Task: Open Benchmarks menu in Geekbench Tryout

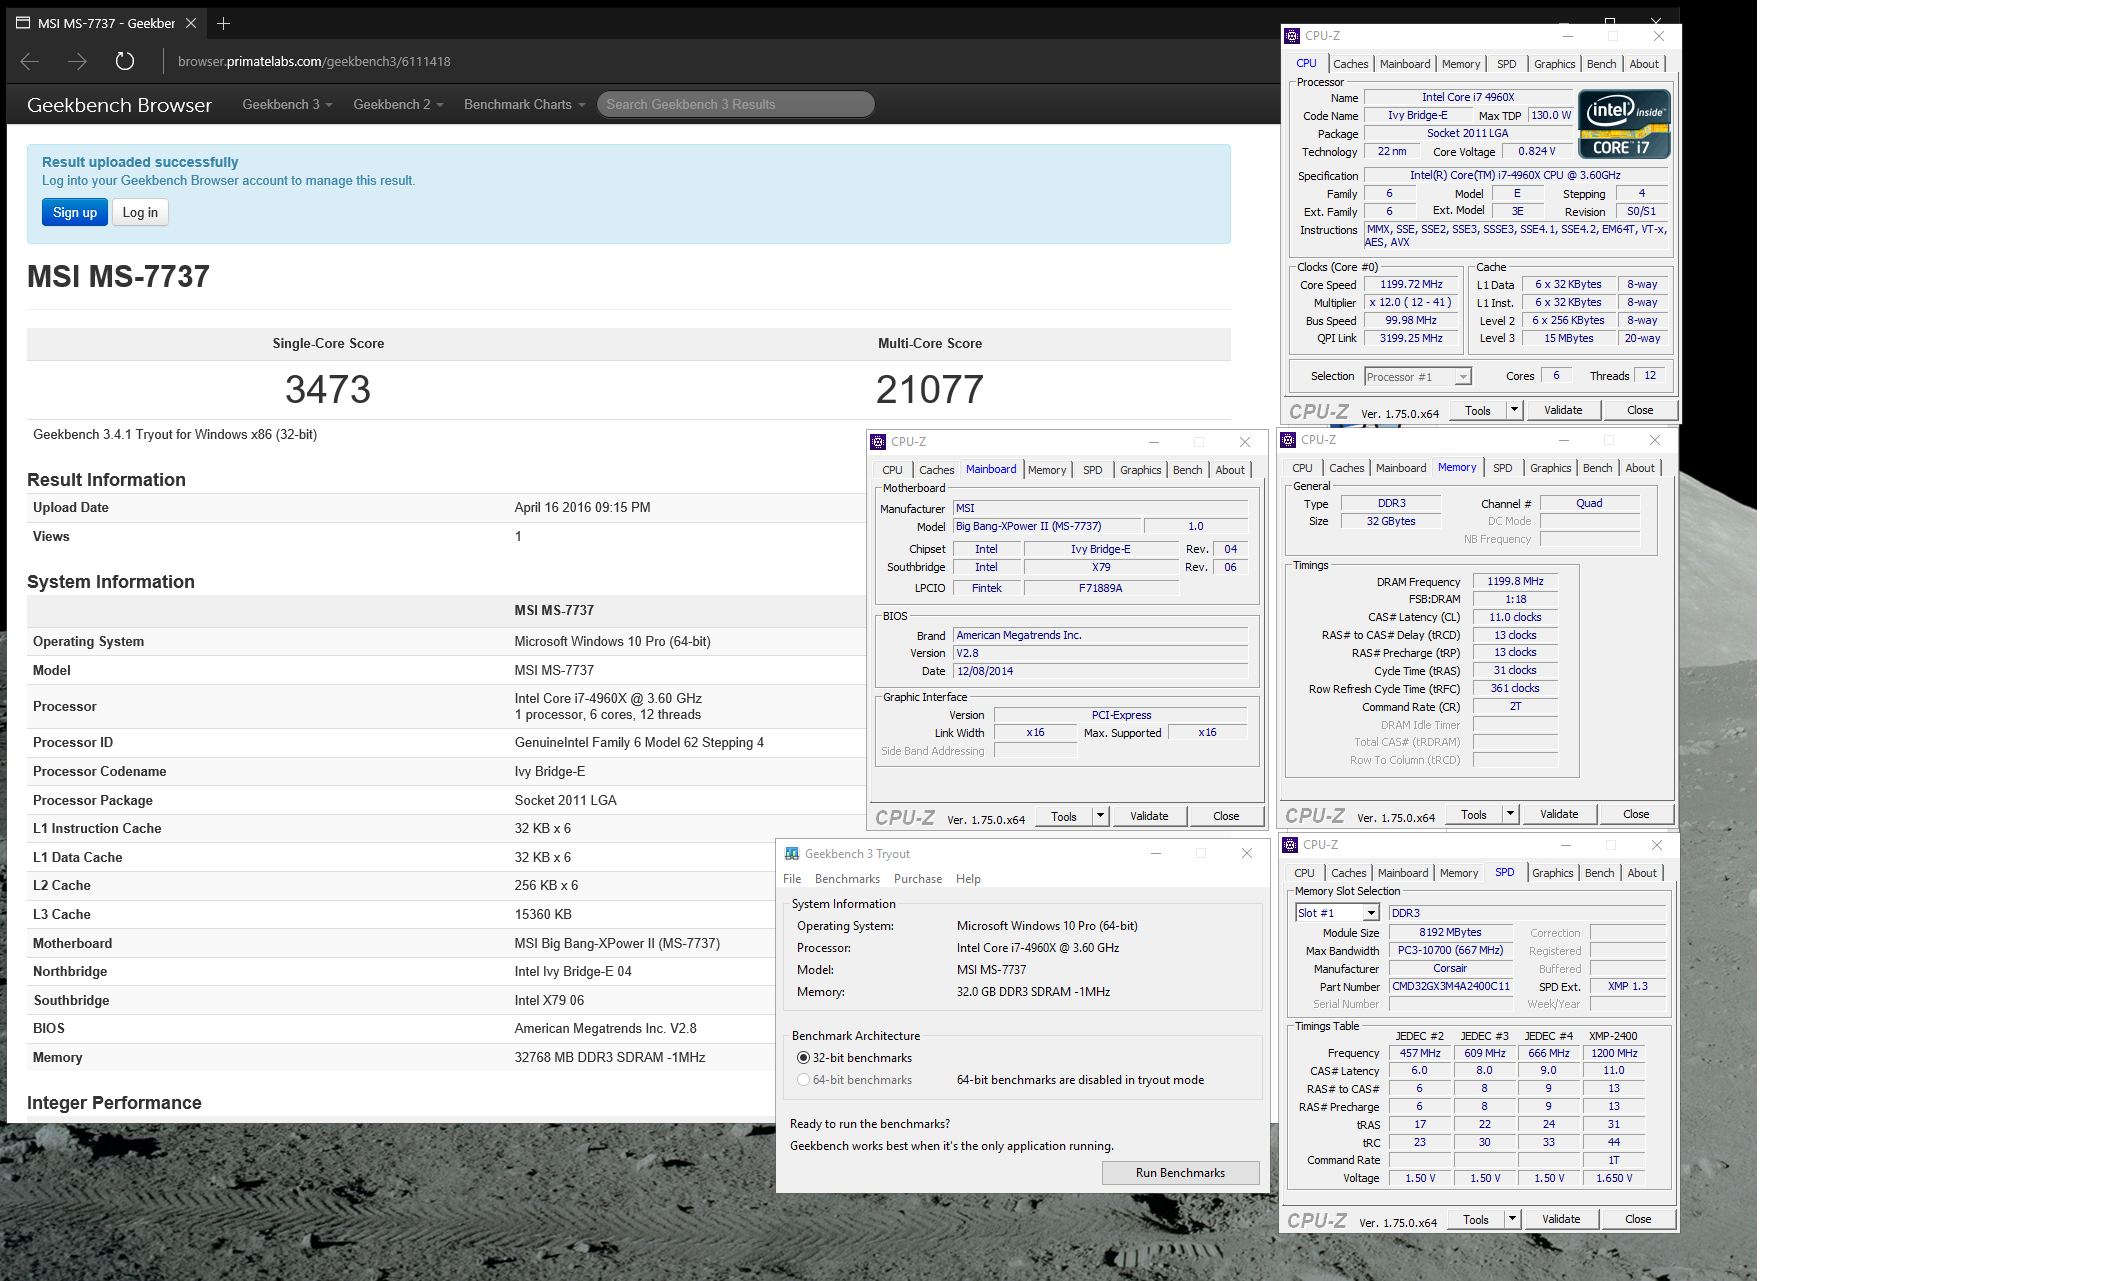Action: tap(847, 879)
